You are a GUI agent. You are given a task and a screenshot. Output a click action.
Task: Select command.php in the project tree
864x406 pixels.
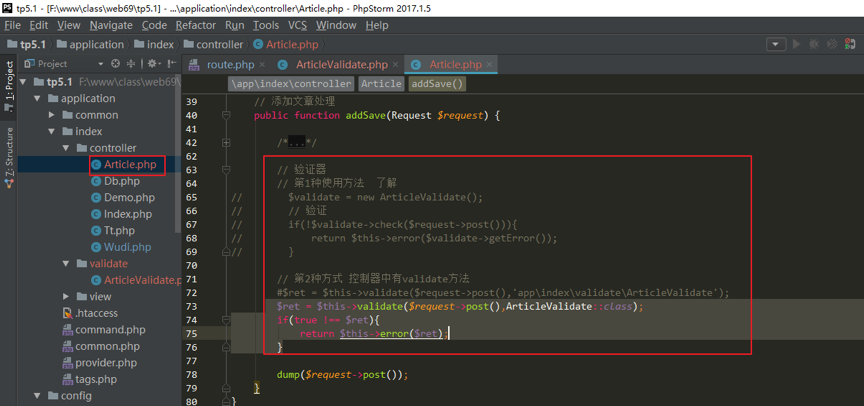104,329
